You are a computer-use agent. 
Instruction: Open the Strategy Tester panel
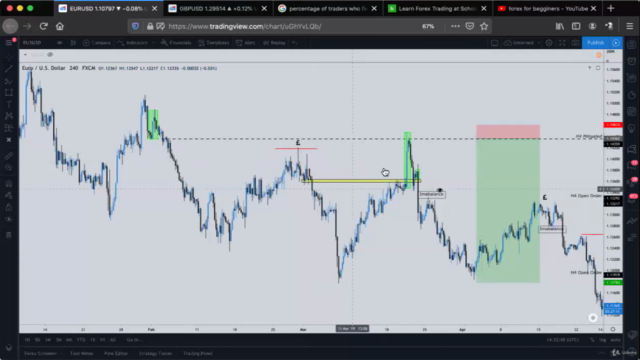click(155, 353)
